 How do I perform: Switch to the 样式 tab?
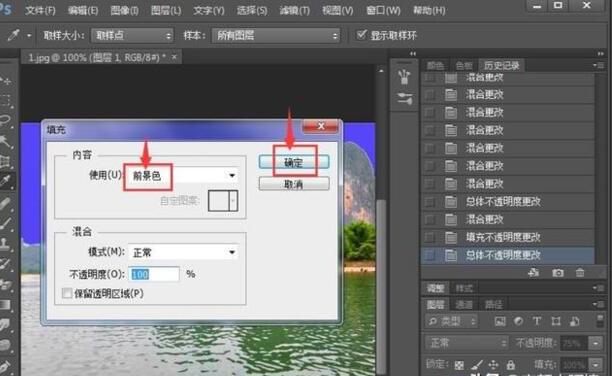[464, 288]
